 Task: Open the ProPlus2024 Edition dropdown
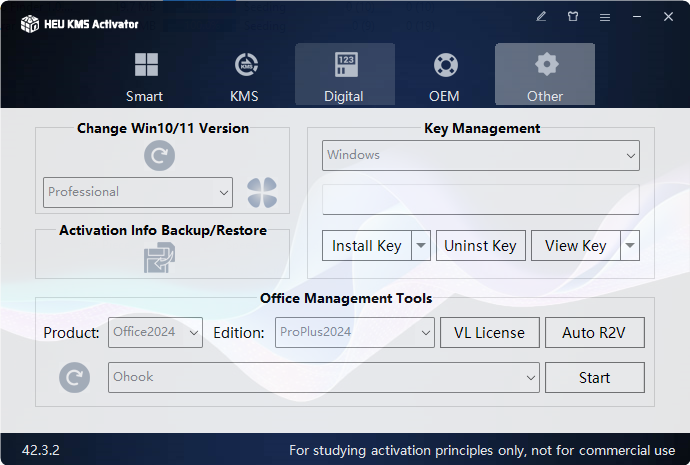(x=355, y=333)
